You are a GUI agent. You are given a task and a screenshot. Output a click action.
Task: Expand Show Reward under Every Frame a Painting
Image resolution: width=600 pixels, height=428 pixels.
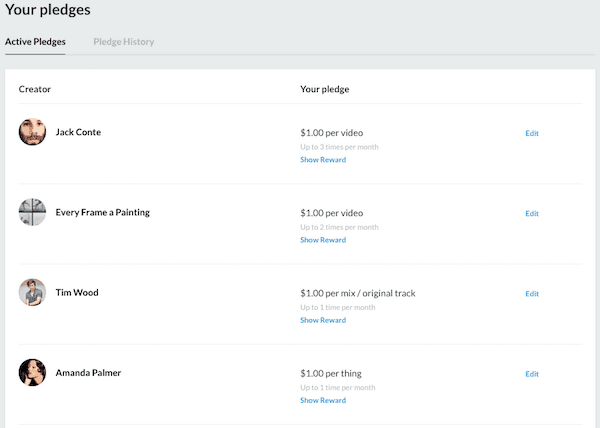[323, 240]
